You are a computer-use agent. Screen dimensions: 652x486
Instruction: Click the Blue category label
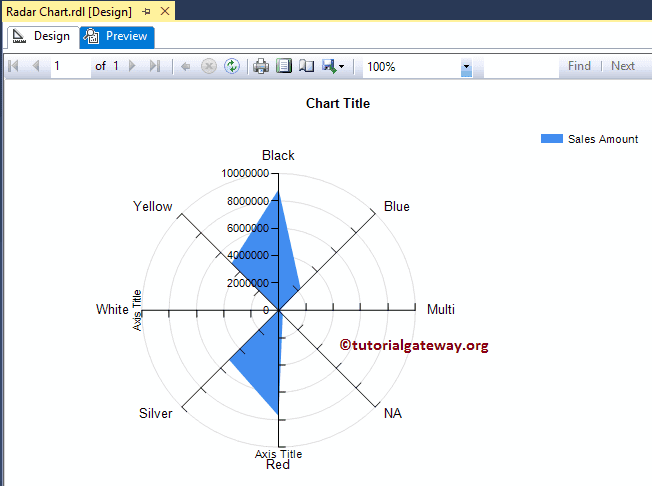(x=397, y=206)
